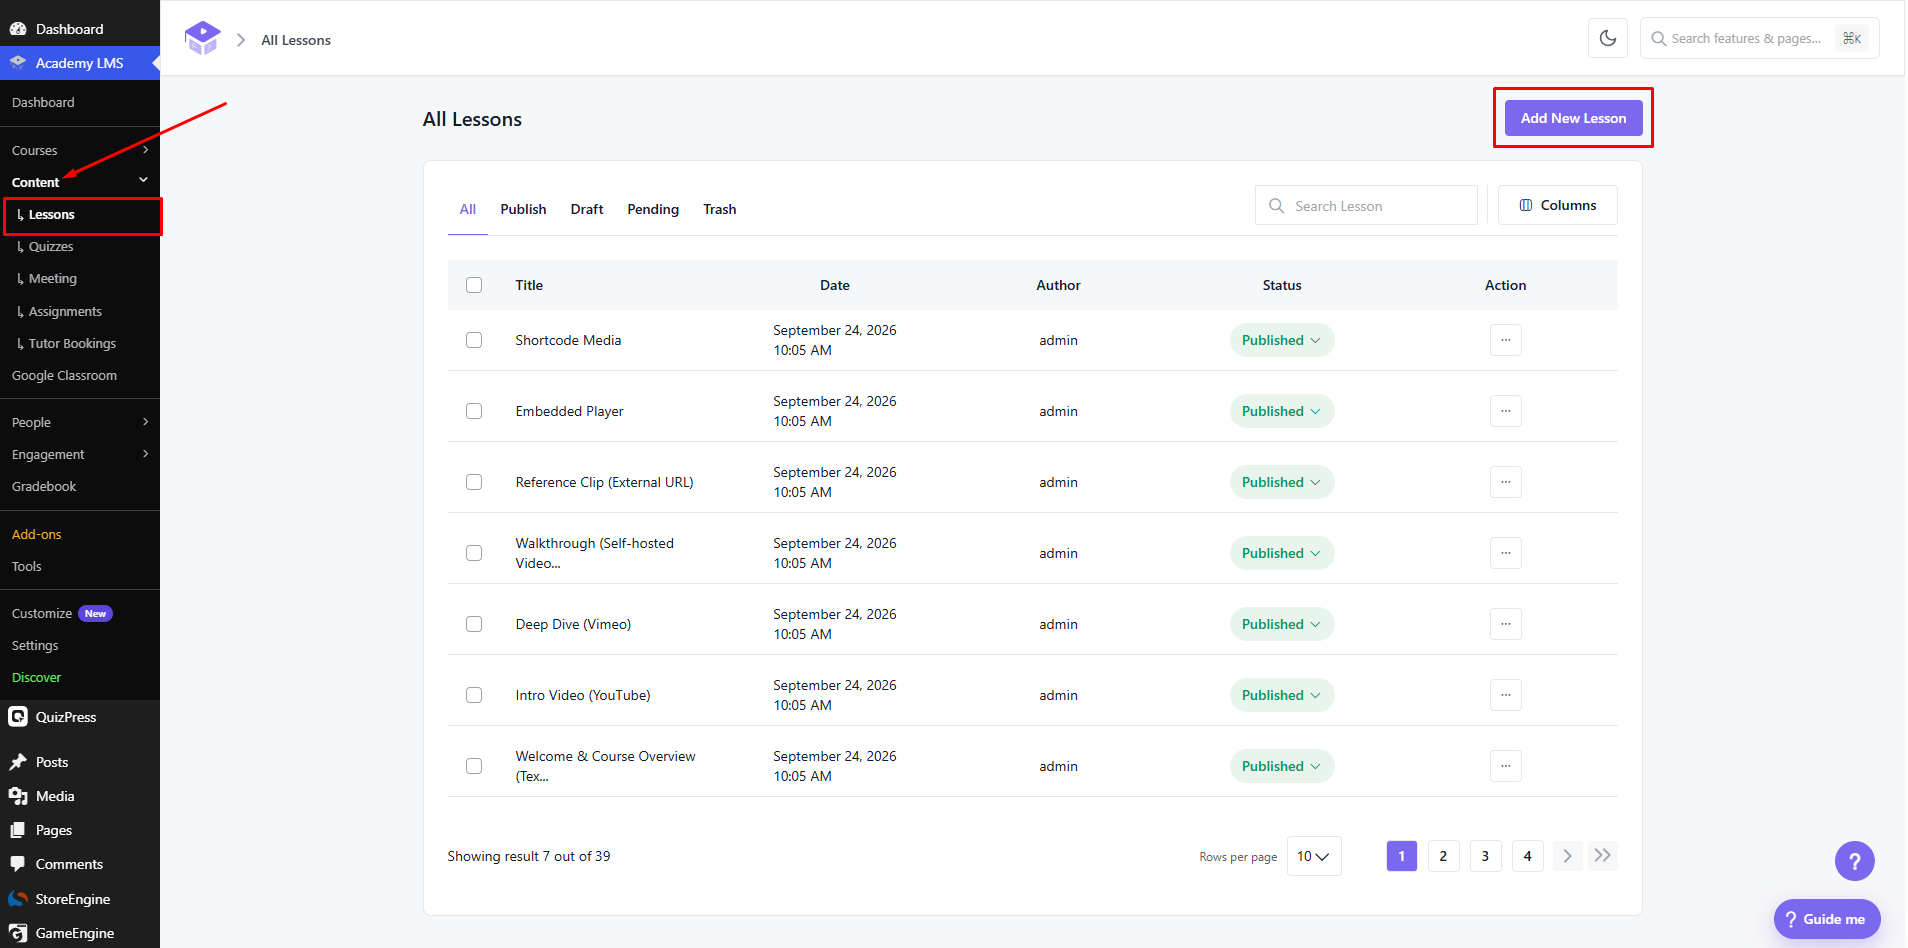
Task: Click the Search Lesson field
Action: [1366, 205]
